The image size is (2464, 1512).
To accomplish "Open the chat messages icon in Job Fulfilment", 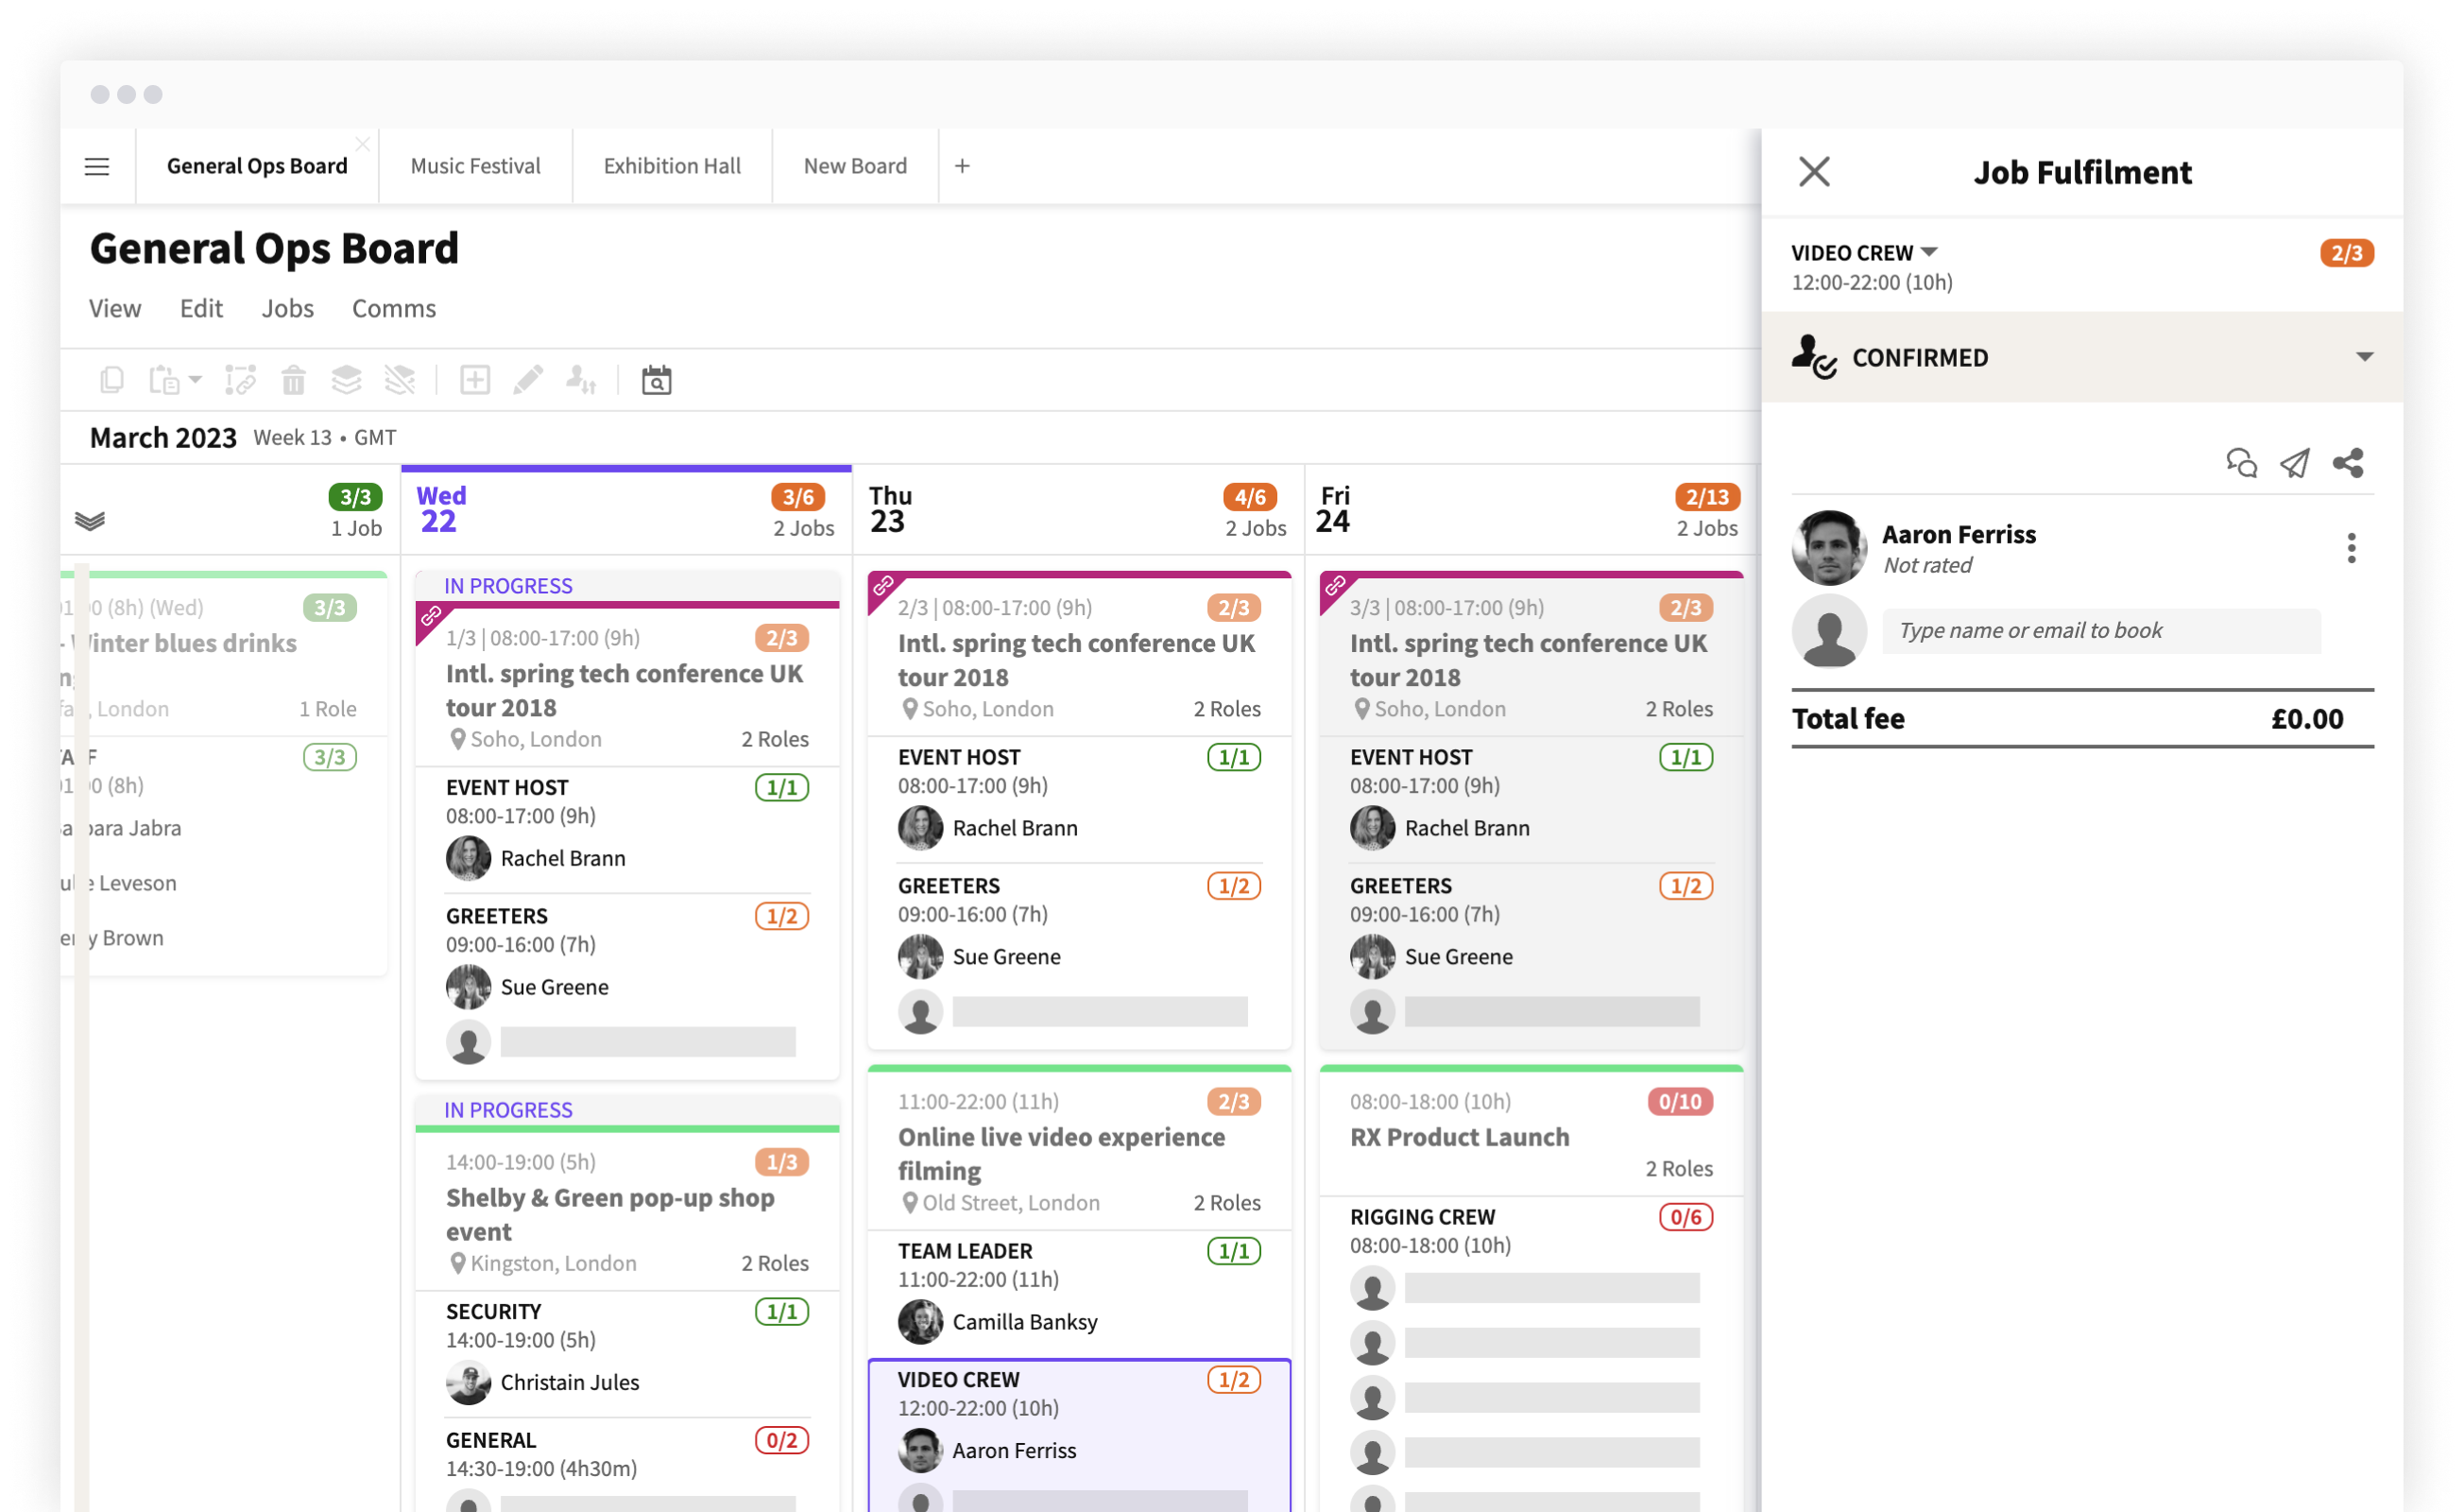I will pos(2240,463).
